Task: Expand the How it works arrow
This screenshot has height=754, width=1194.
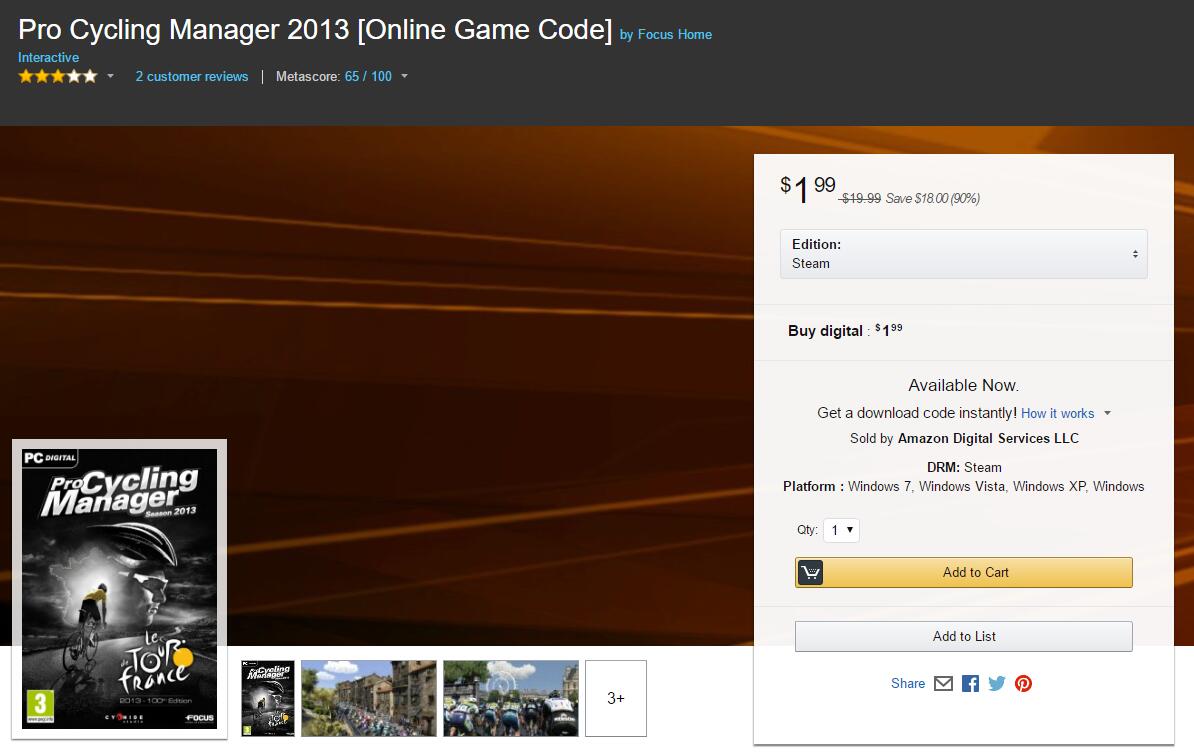Action: (x=1107, y=413)
